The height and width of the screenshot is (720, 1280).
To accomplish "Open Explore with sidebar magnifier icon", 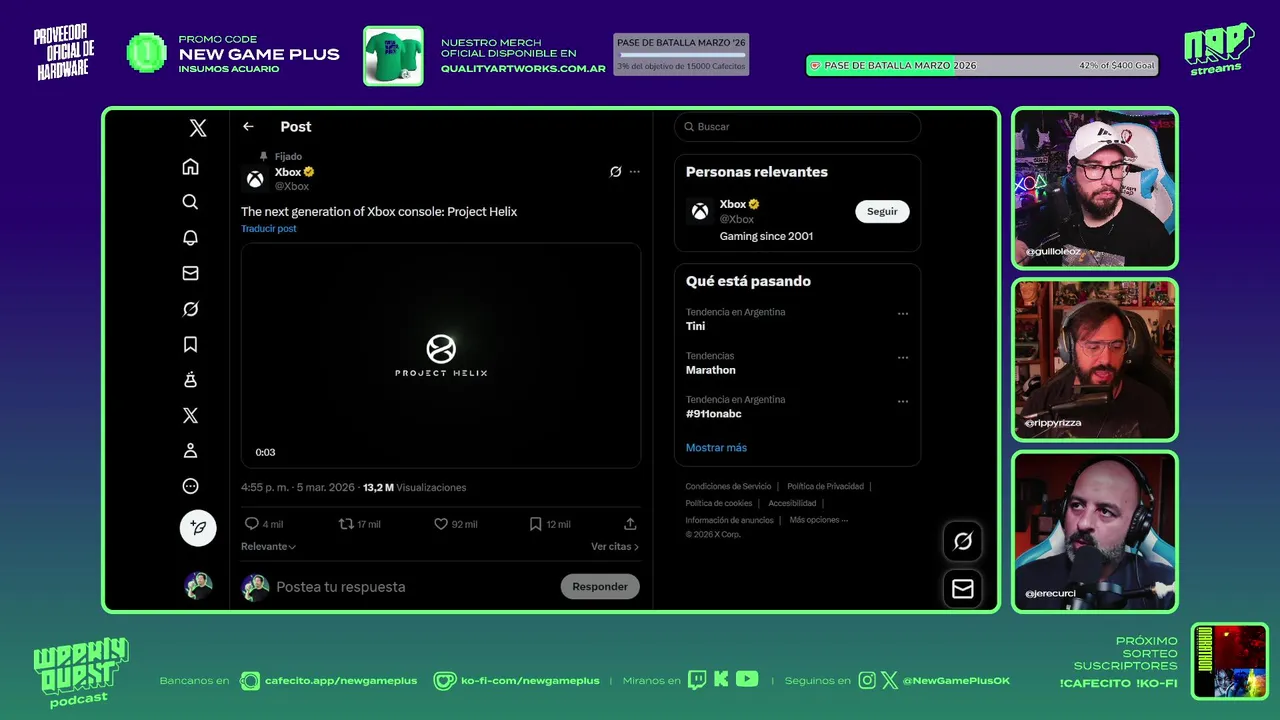I will (190, 202).
